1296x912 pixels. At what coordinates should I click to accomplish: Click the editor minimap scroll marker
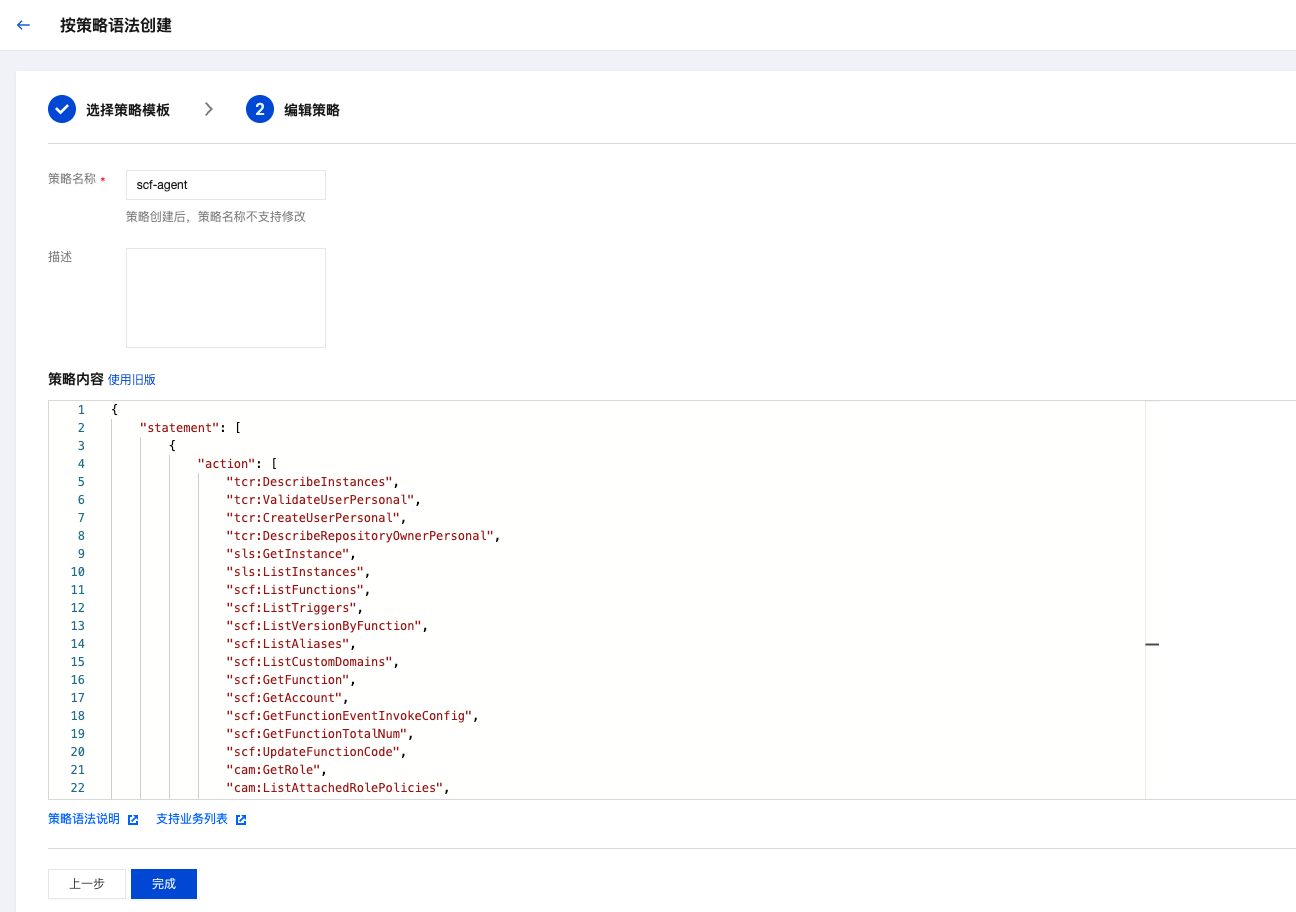[x=1152, y=645]
